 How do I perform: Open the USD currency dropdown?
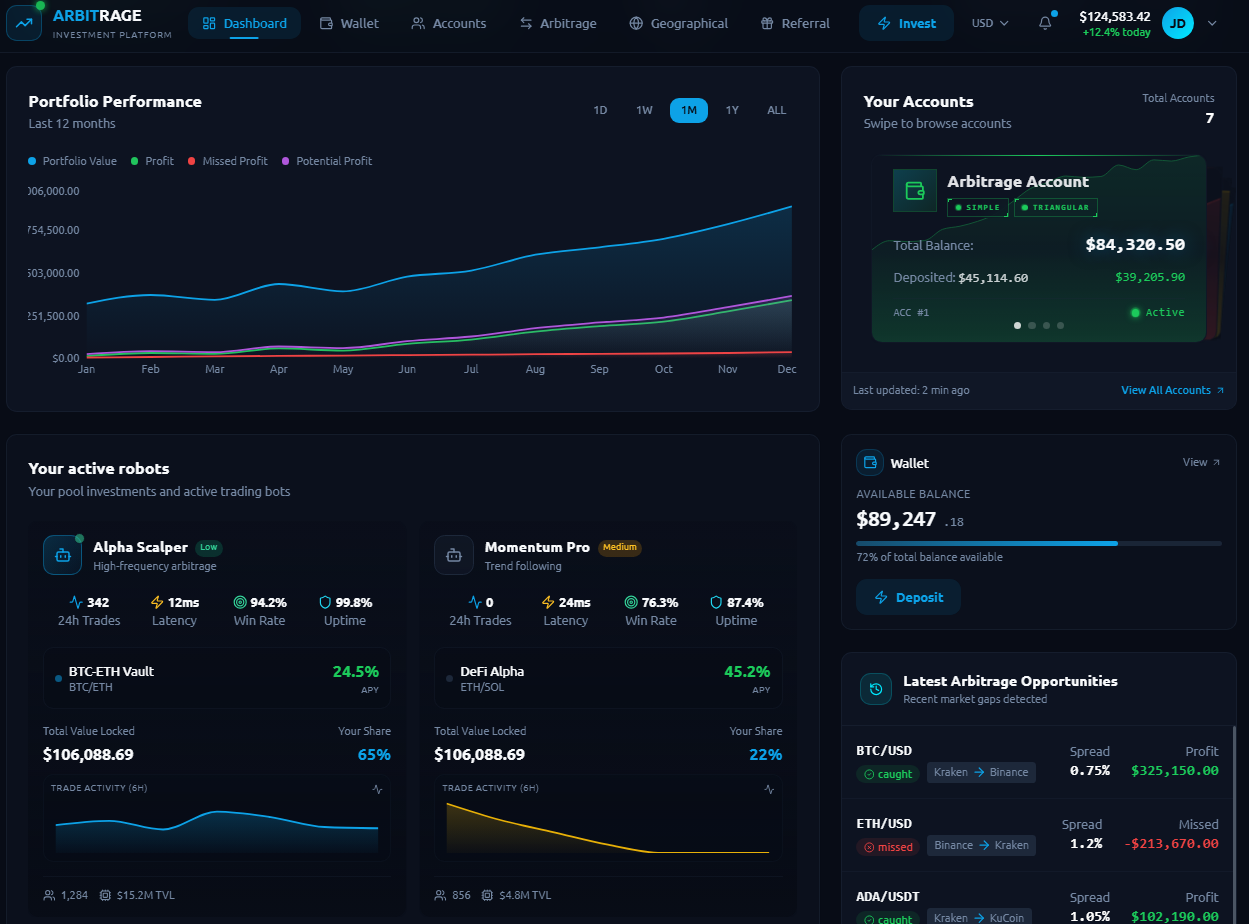click(990, 23)
